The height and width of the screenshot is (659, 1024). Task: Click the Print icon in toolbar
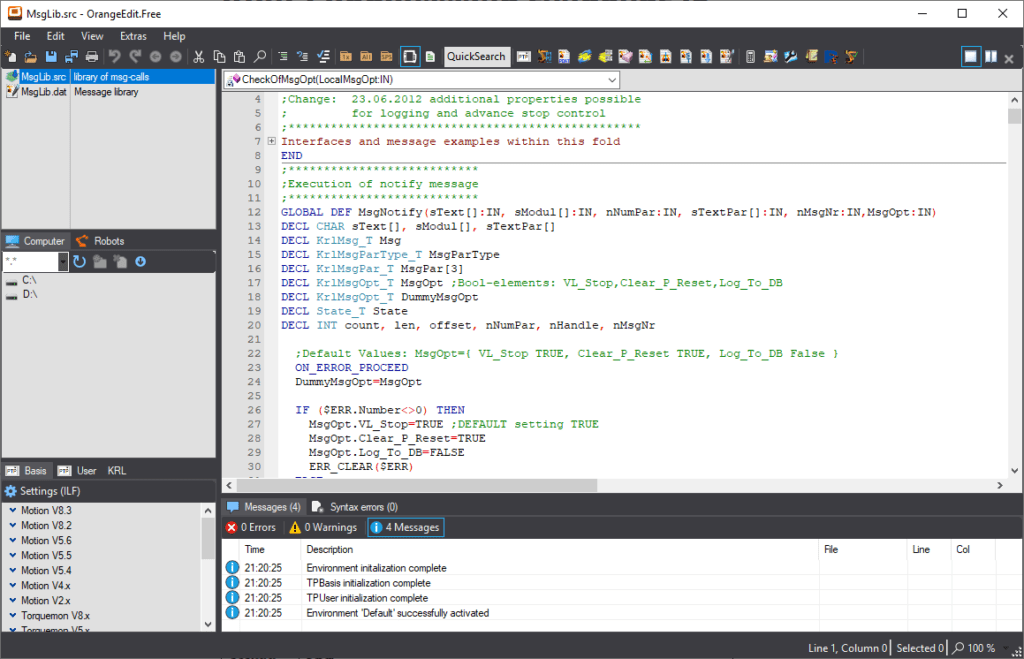[92, 57]
